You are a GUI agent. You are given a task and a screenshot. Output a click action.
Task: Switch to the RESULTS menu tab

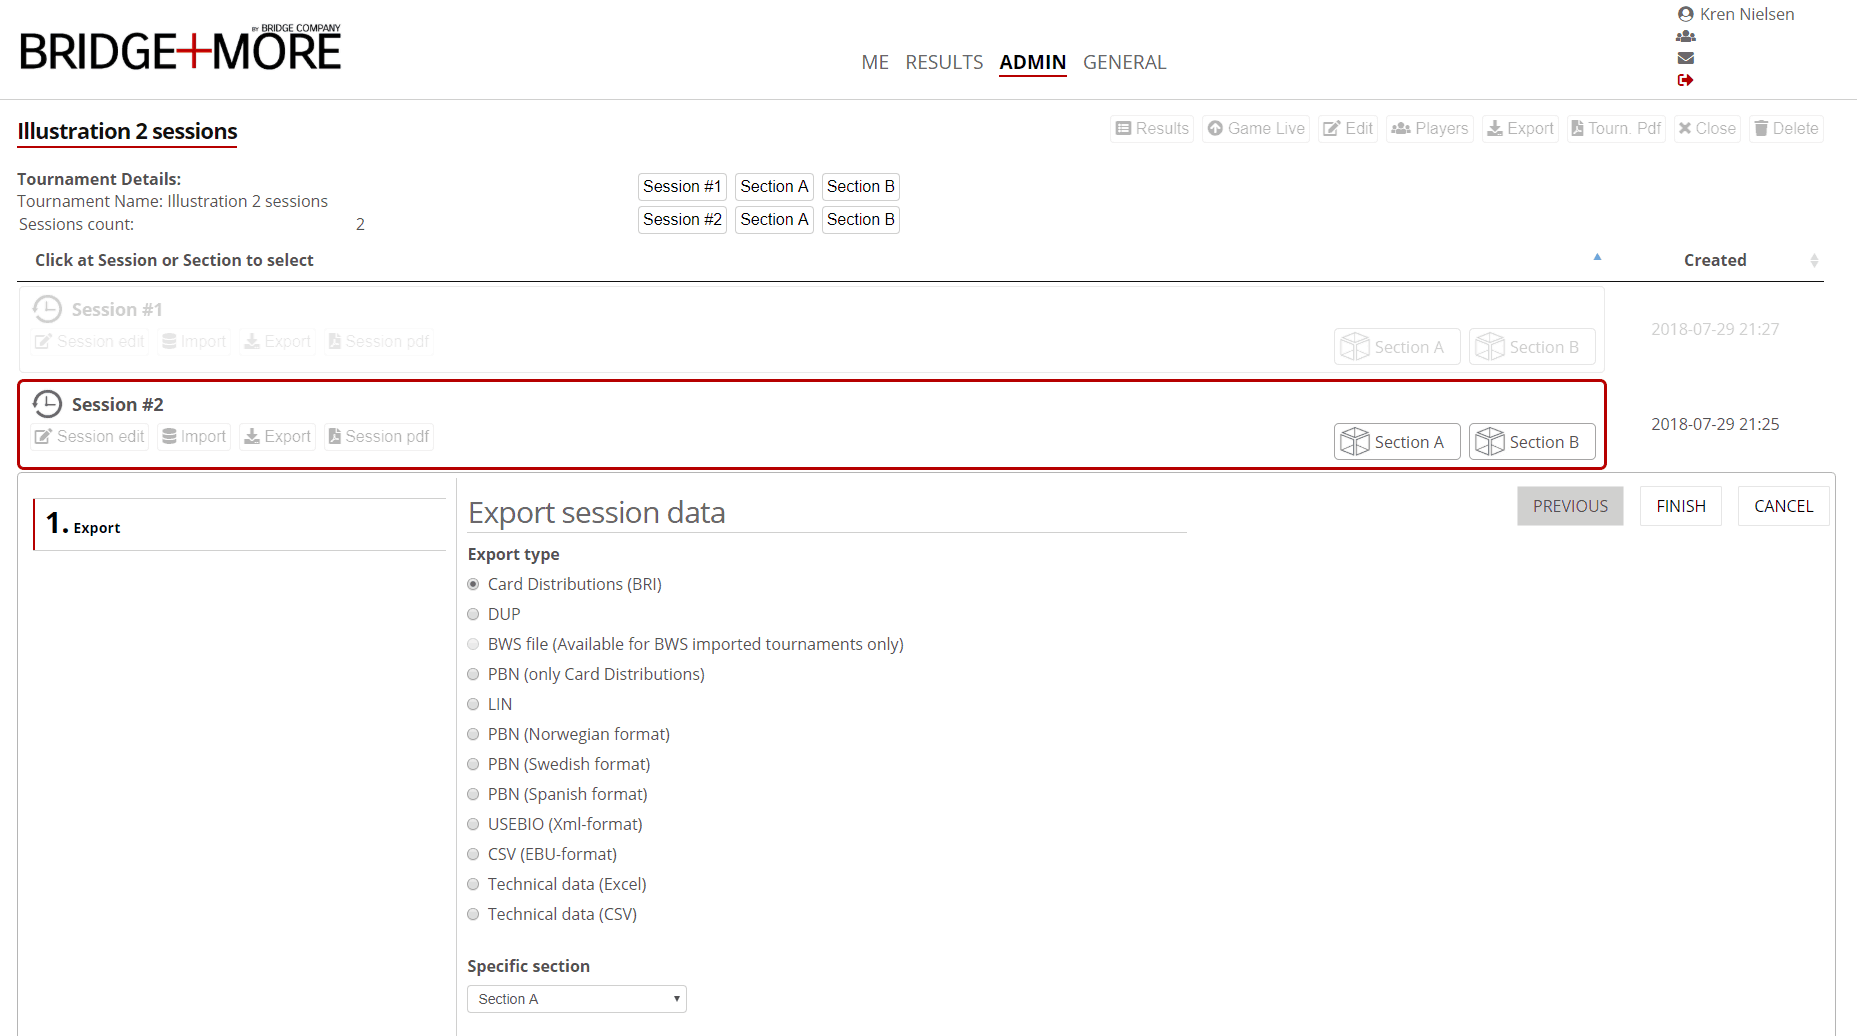click(x=944, y=62)
